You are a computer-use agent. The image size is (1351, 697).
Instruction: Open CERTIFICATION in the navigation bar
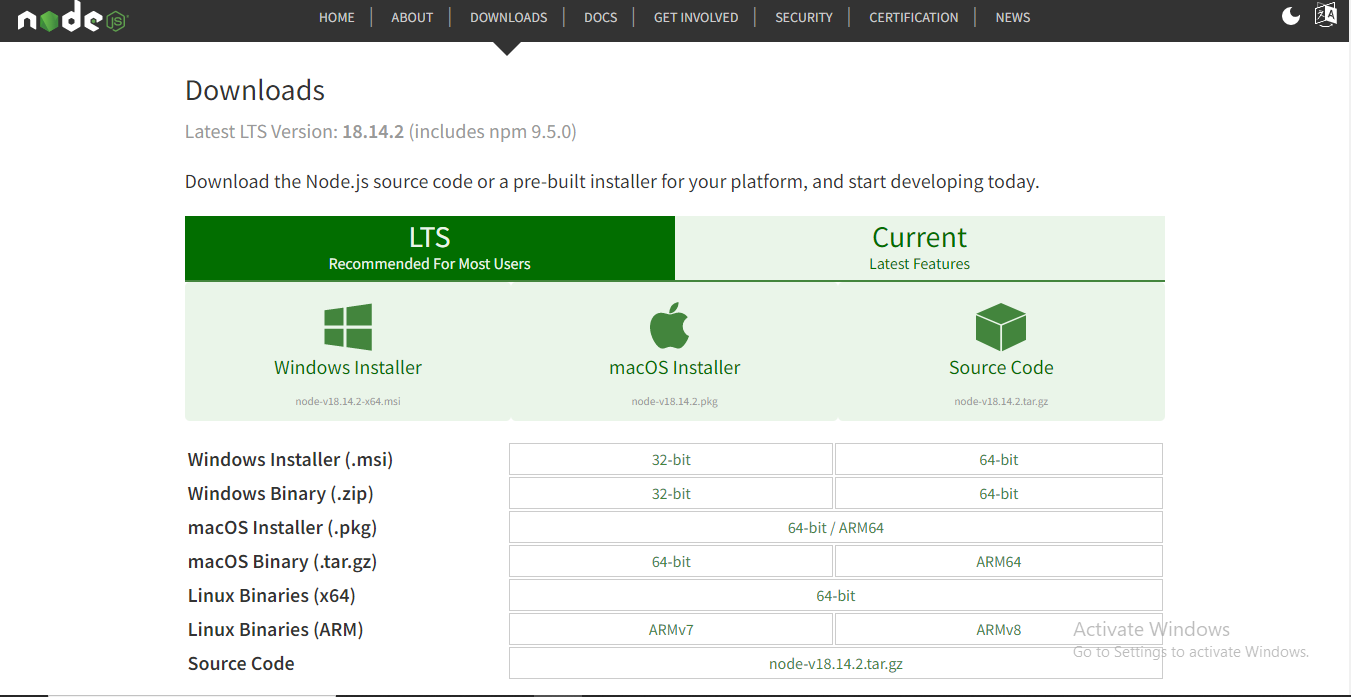click(x=914, y=17)
